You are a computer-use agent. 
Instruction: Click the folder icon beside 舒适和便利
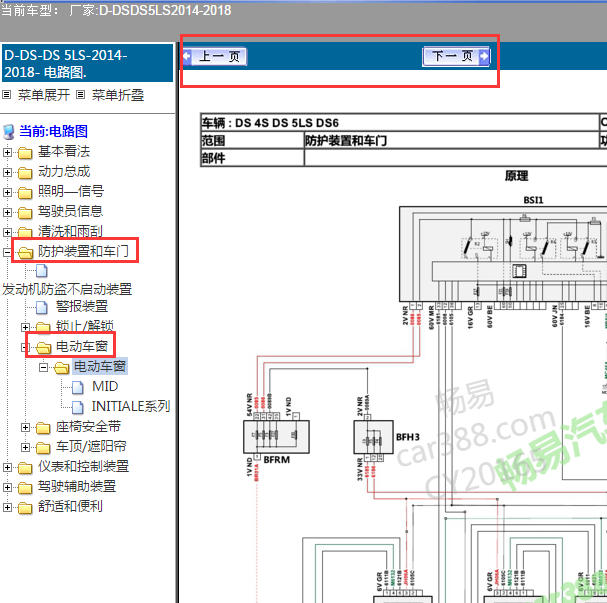[25, 508]
